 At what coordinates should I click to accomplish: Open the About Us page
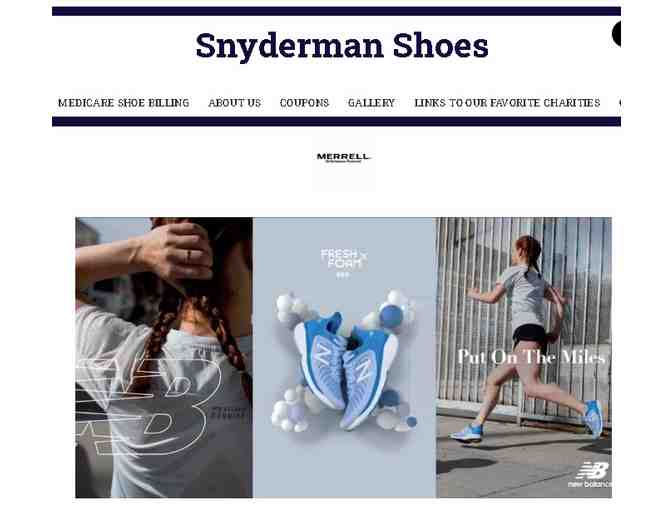[x=234, y=103]
